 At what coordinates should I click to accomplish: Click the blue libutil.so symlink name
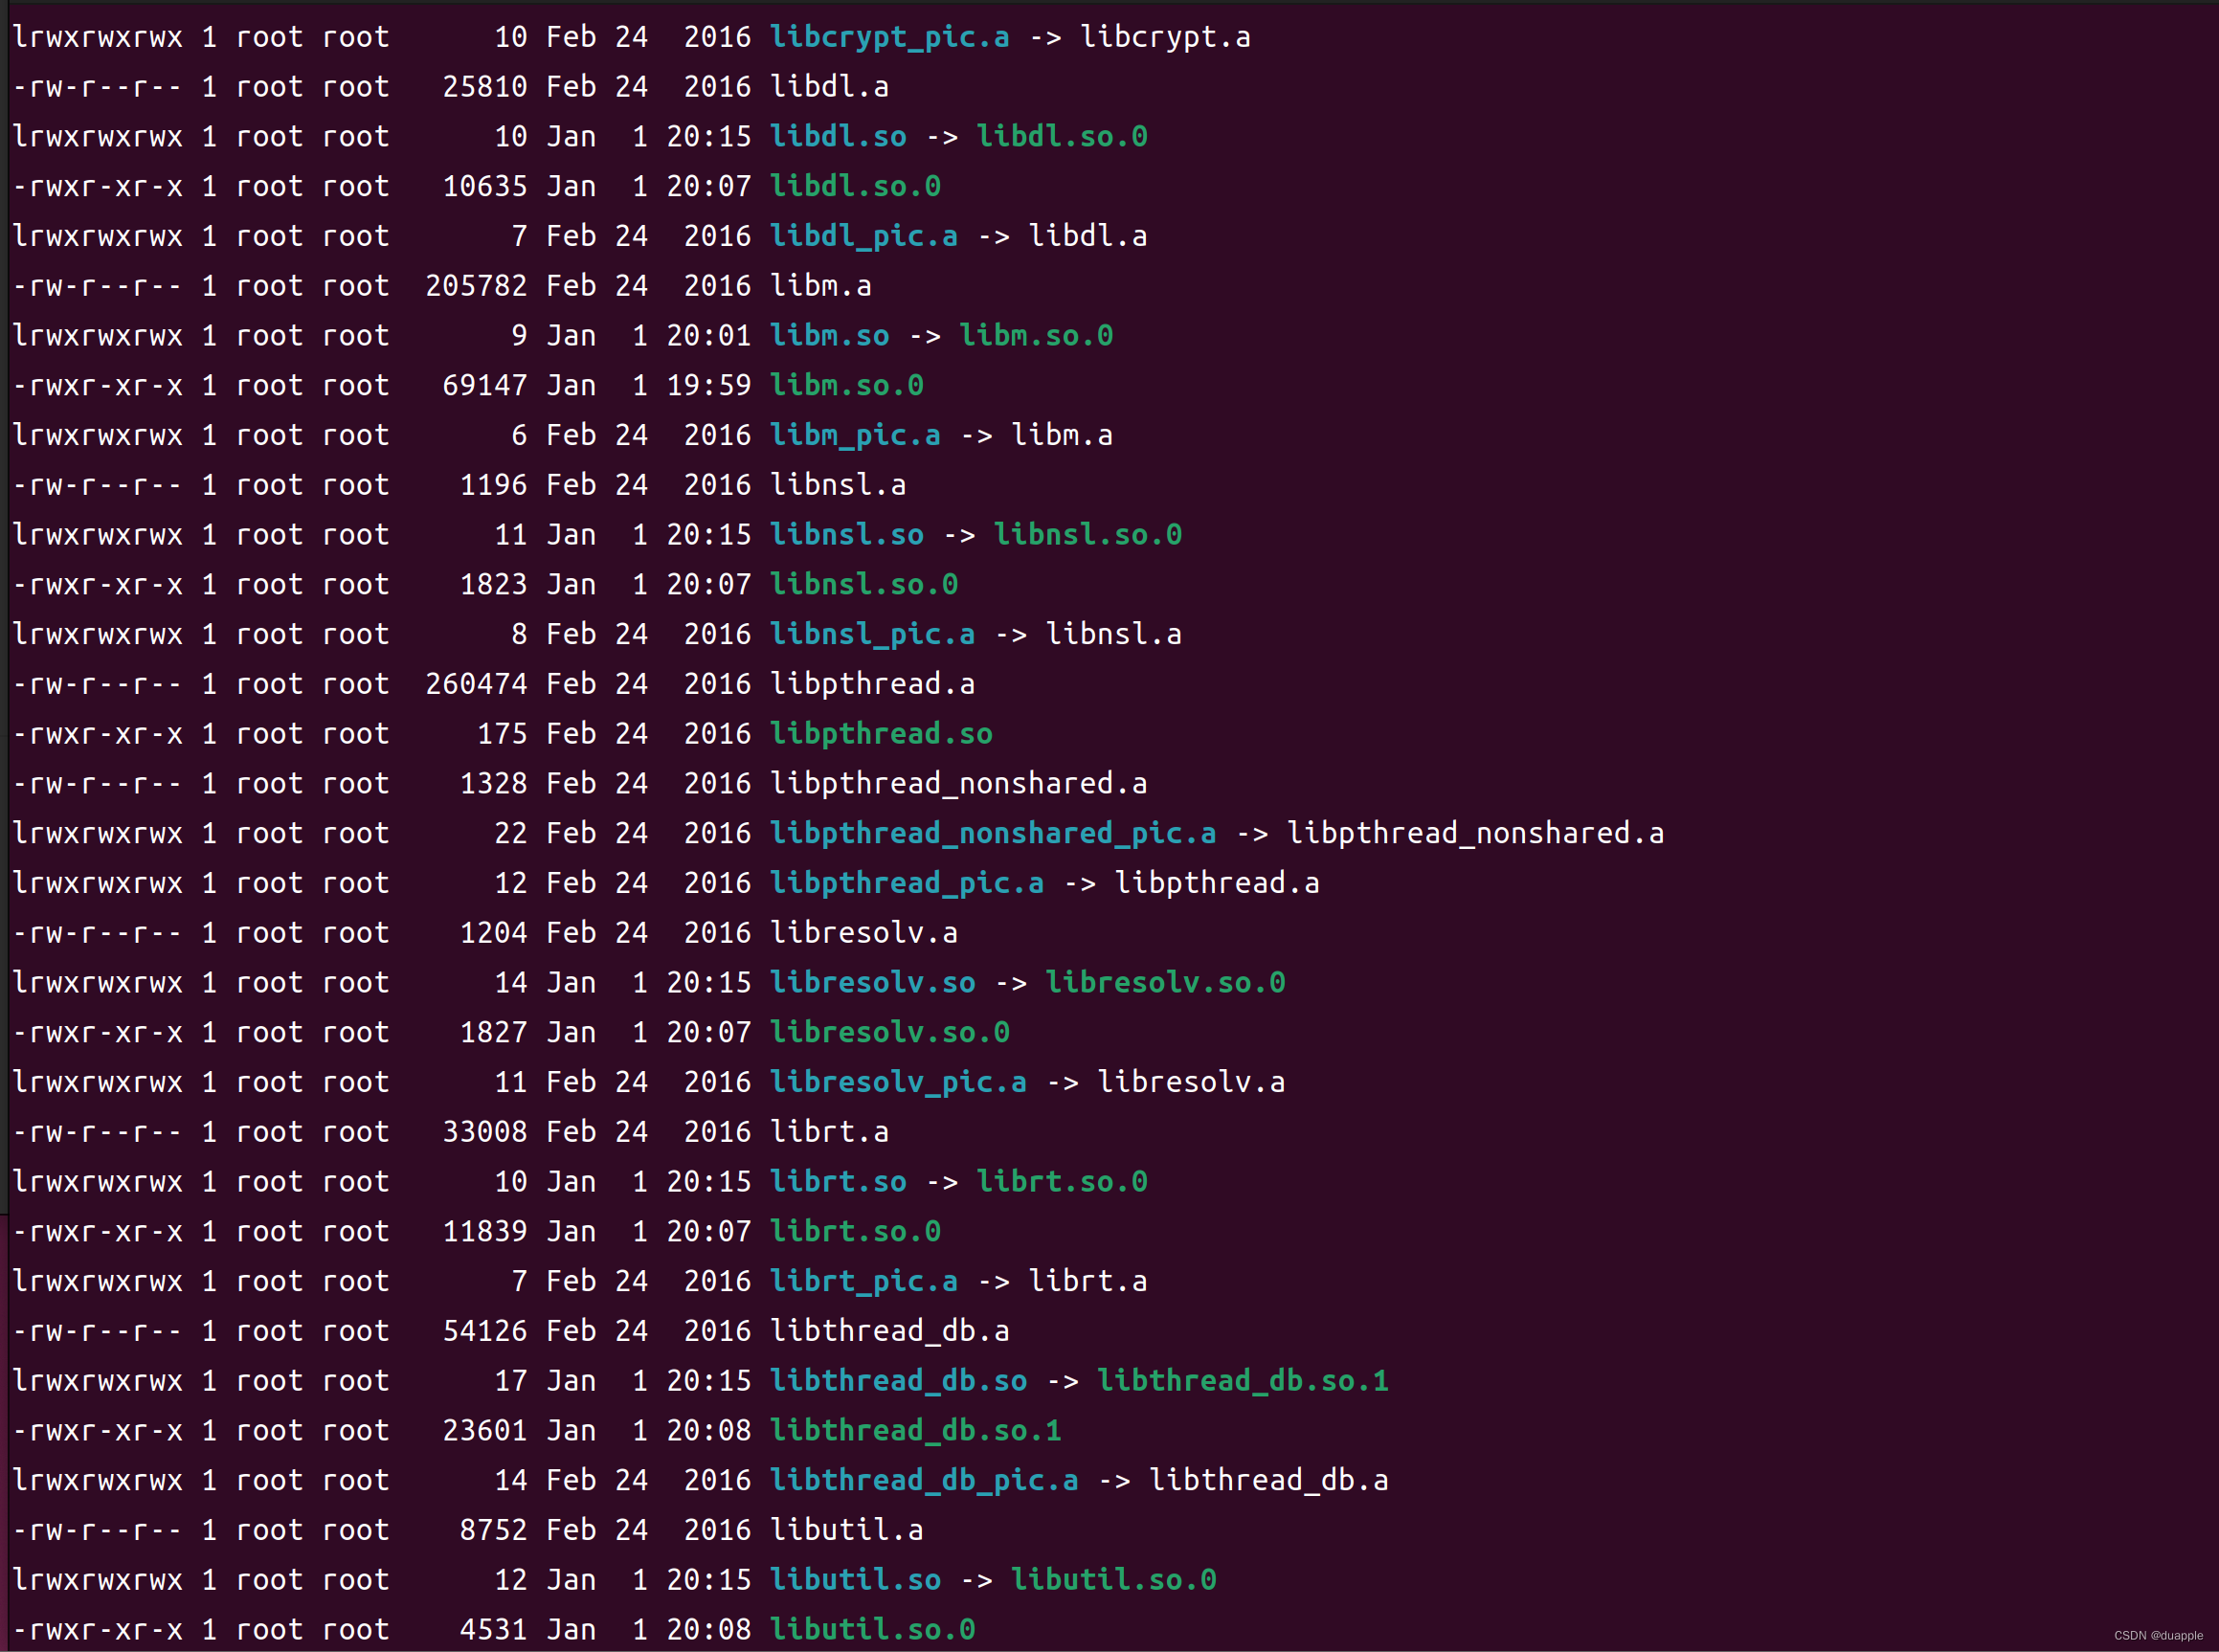(x=855, y=1580)
